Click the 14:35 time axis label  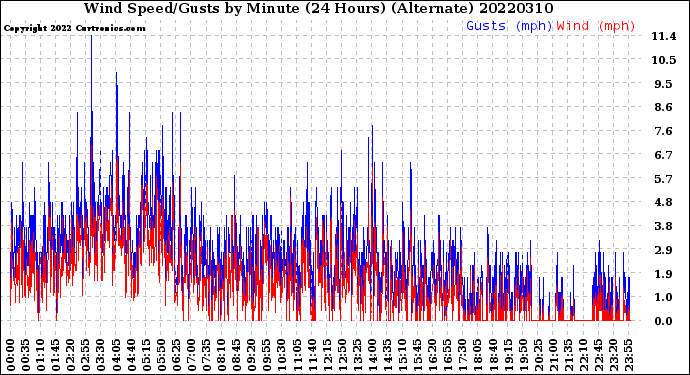click(387, 355)
